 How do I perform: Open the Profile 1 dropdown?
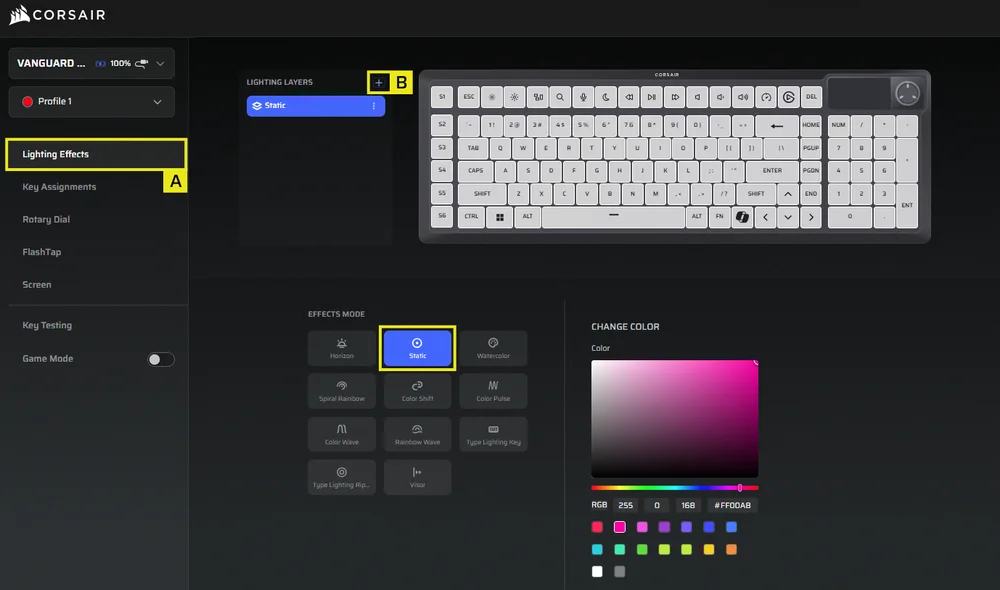(x=157, y=102)
